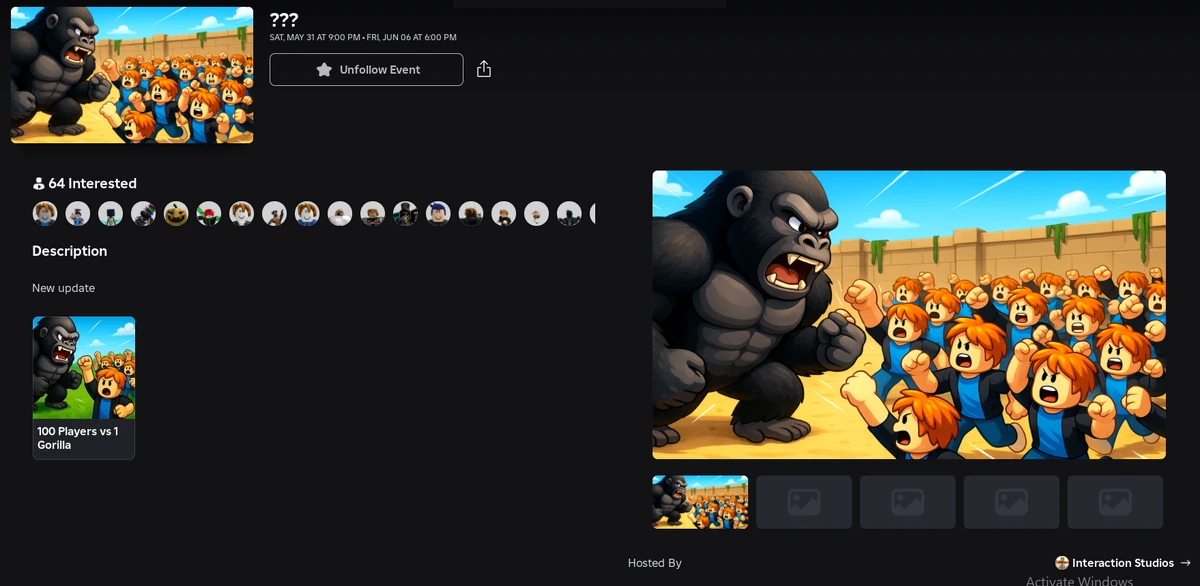Click the large gorilla versus players event image
This screenshot has width=1200, height=586.
click(x=908, y=314)
